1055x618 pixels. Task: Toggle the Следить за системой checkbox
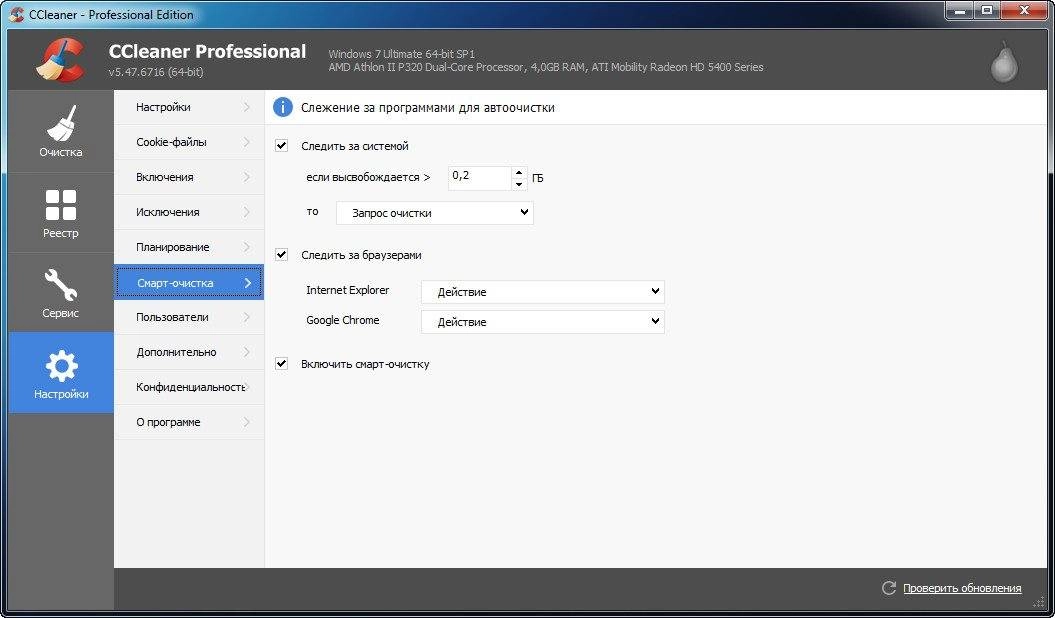[x=281, y=145]
